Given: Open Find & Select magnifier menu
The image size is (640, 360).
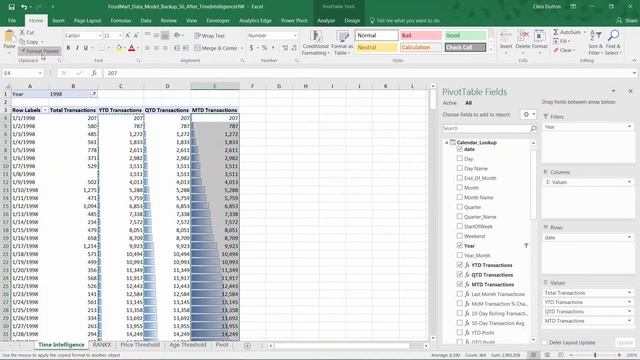Looking at the screenshot, I should (x=613, y=43).
